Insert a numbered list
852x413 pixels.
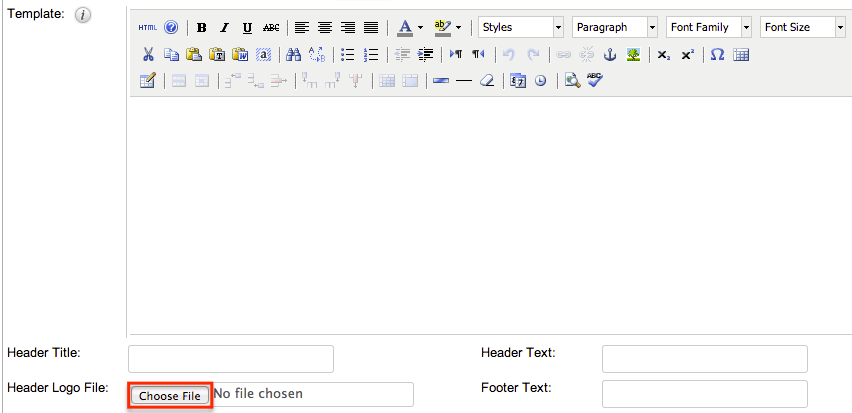click(370, 54)
